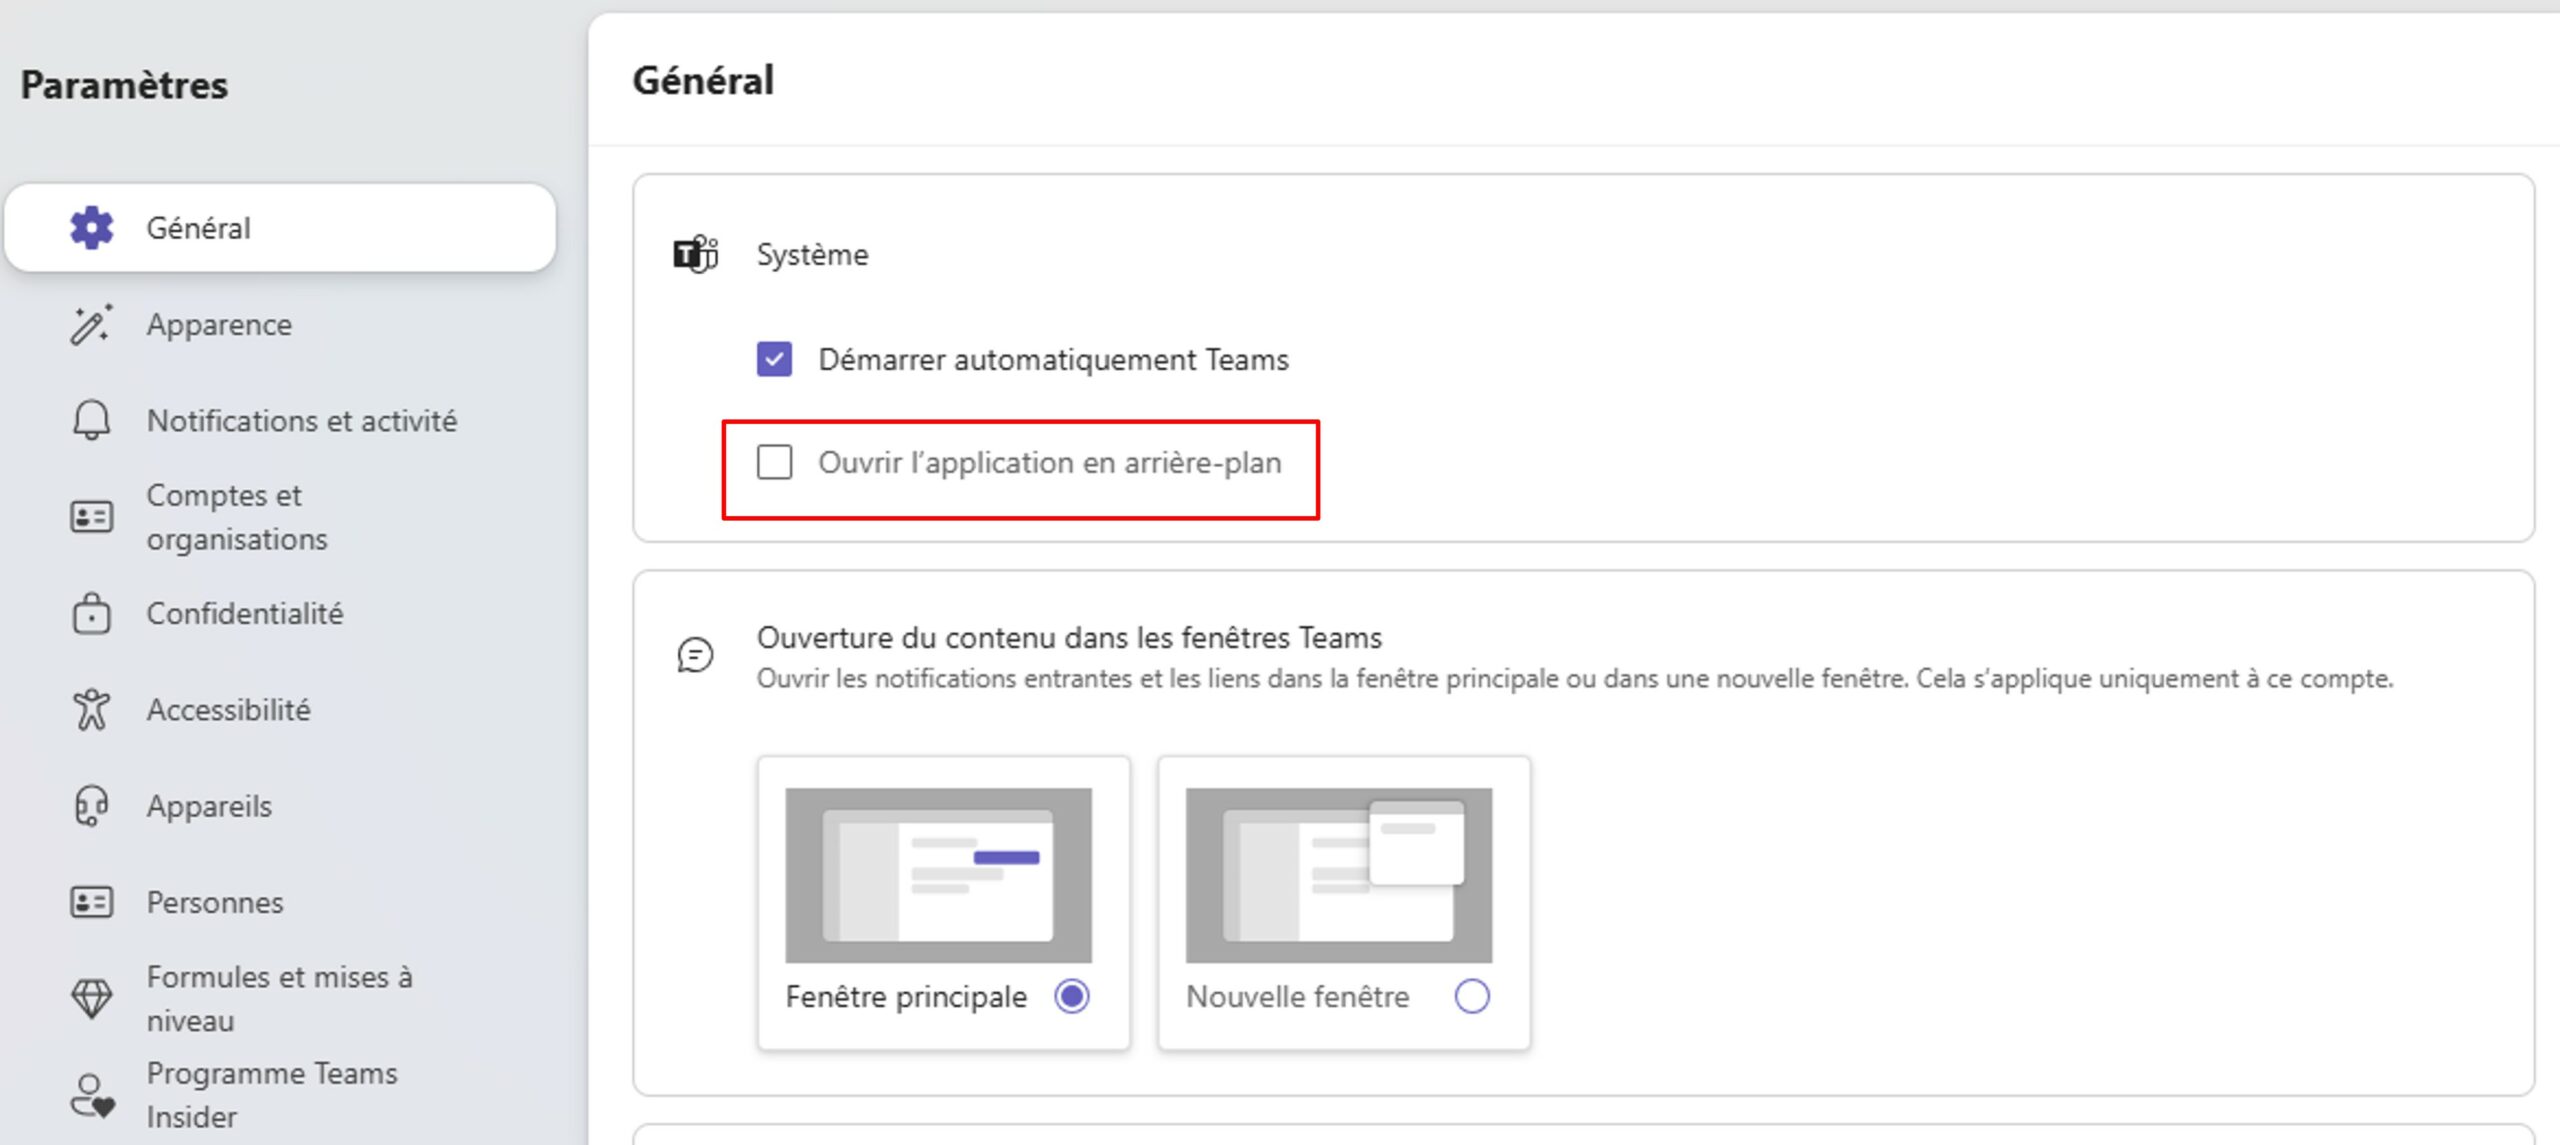The width and height of the screenshot is (2560, 1145).
Task: Click the Teams logo beside Système
Action: pyautogui.click(x=696, y=254)
